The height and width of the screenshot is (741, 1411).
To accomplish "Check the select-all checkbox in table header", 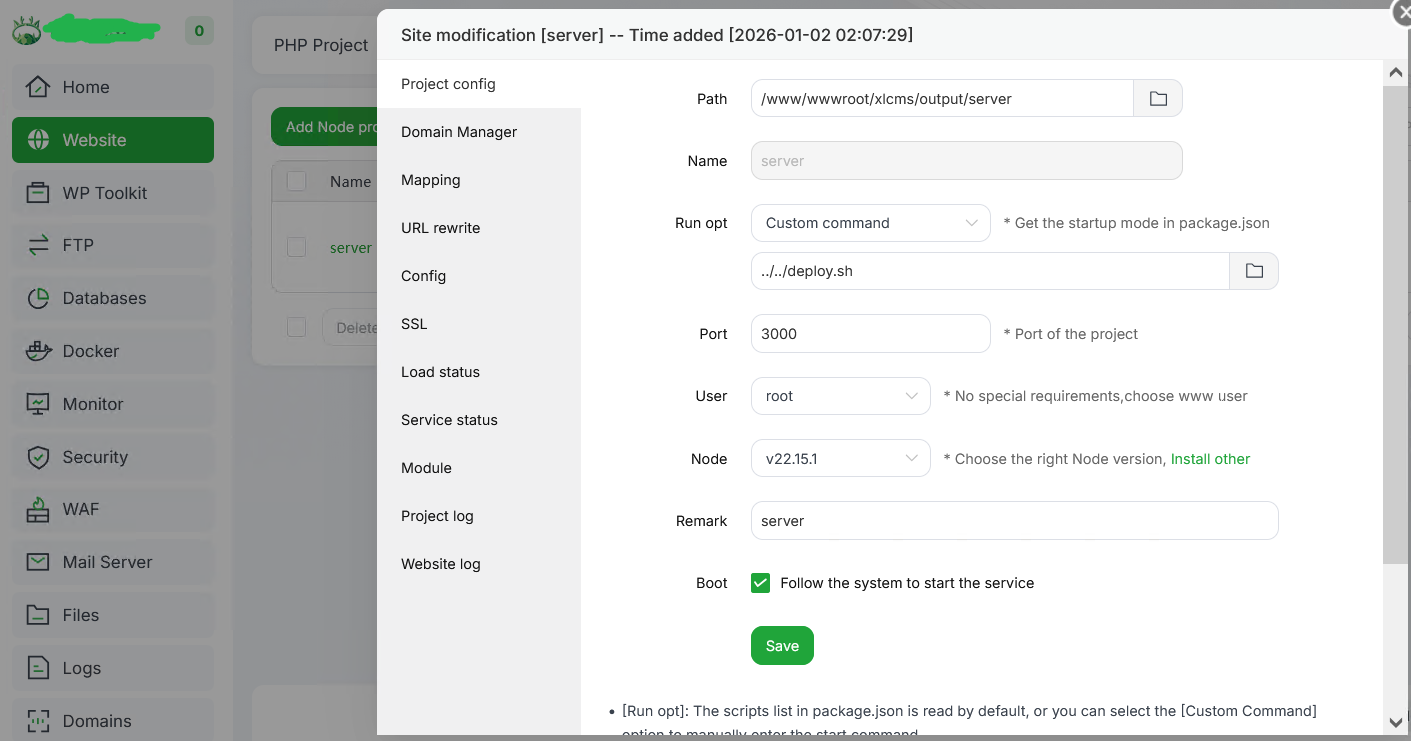I will [x=297, y=181].
